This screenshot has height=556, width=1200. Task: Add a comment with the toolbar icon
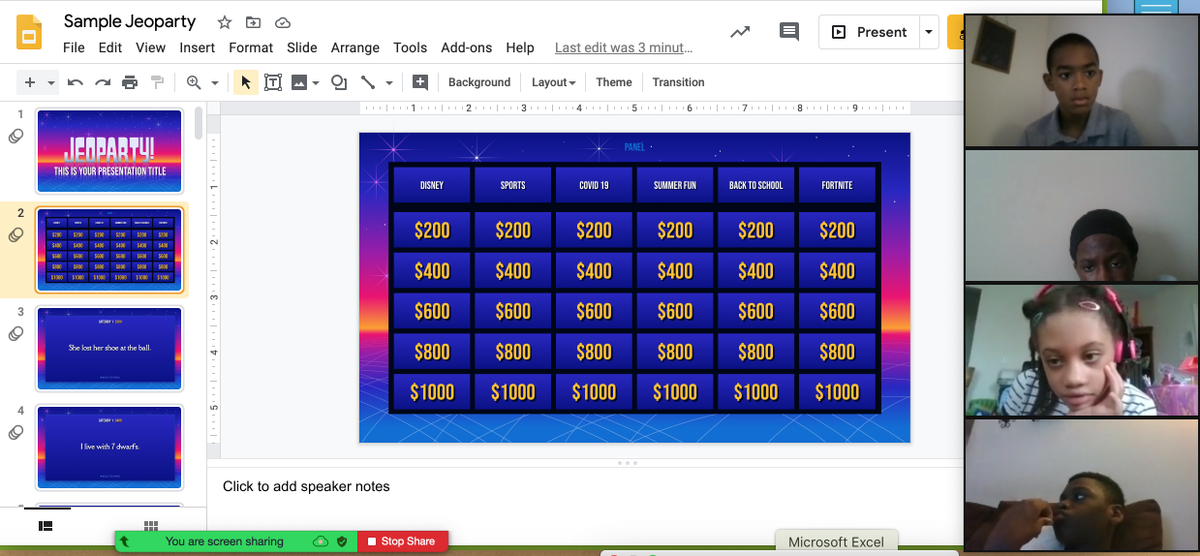(420, 82)
